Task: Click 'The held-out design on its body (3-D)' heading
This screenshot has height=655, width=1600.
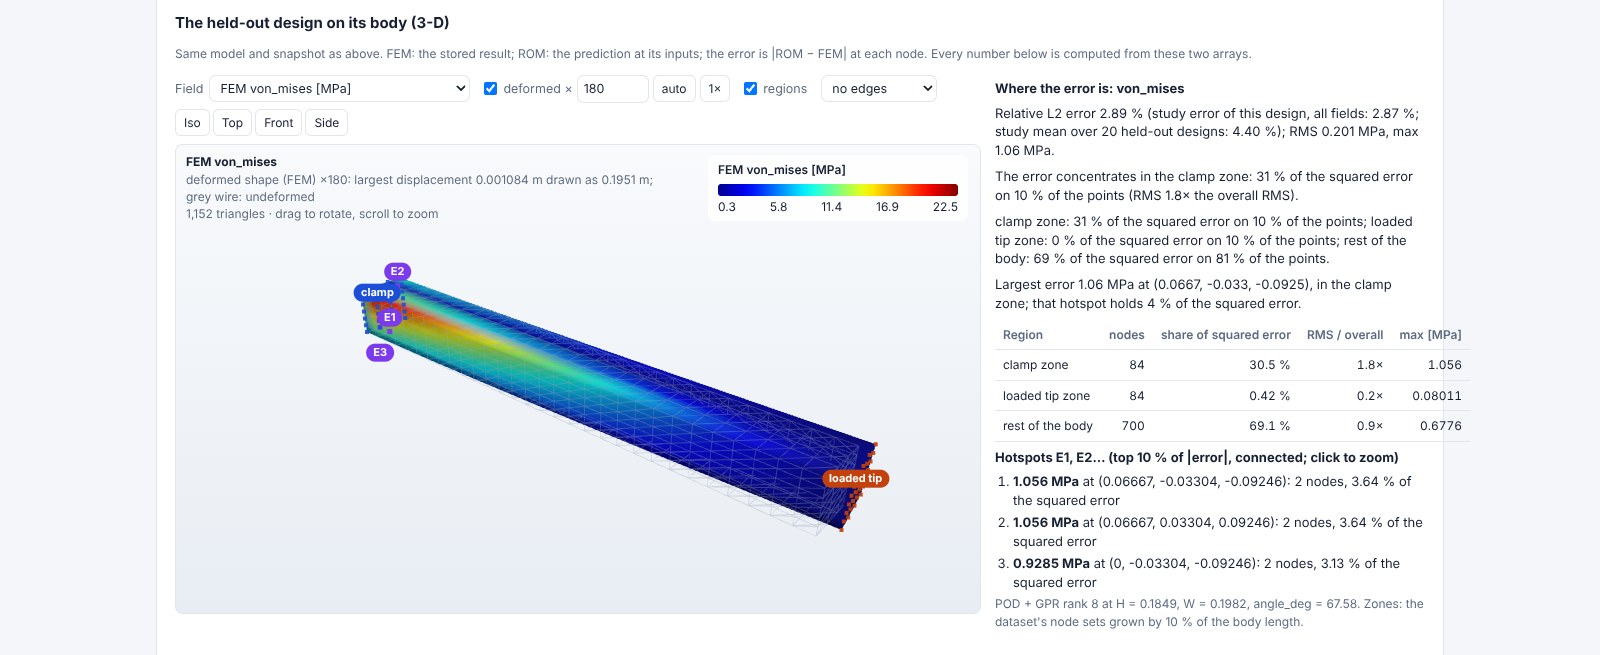Action: [312, 22]
